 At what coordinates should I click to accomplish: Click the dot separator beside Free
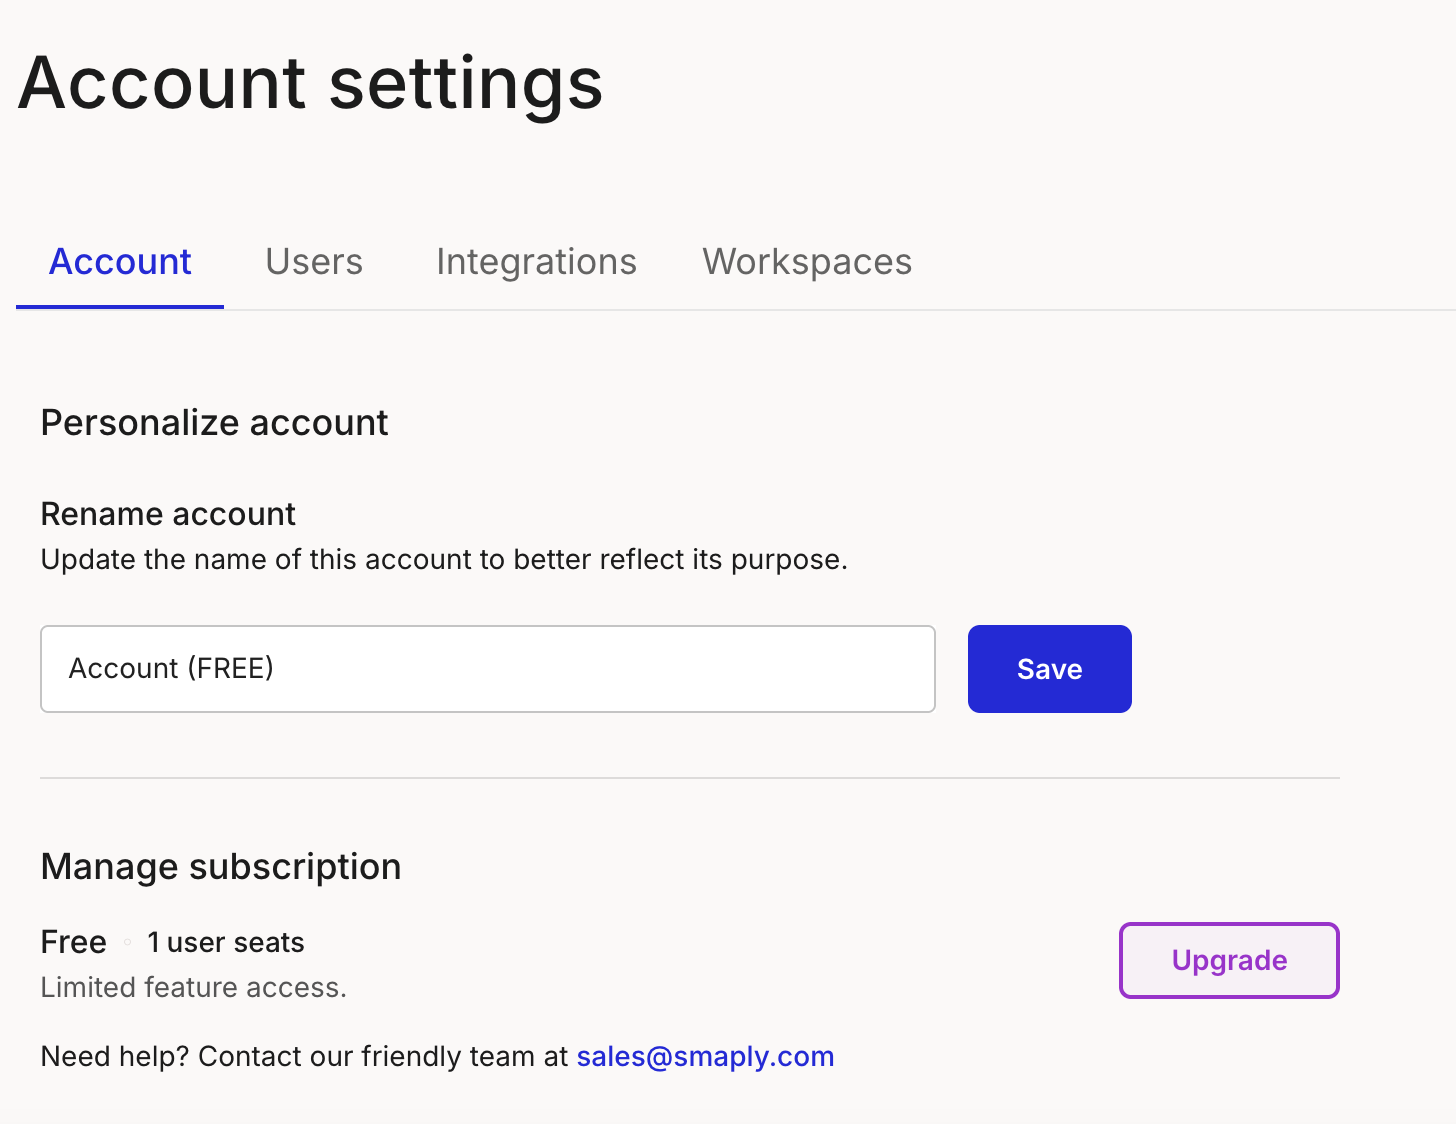(x=127, y=942)
